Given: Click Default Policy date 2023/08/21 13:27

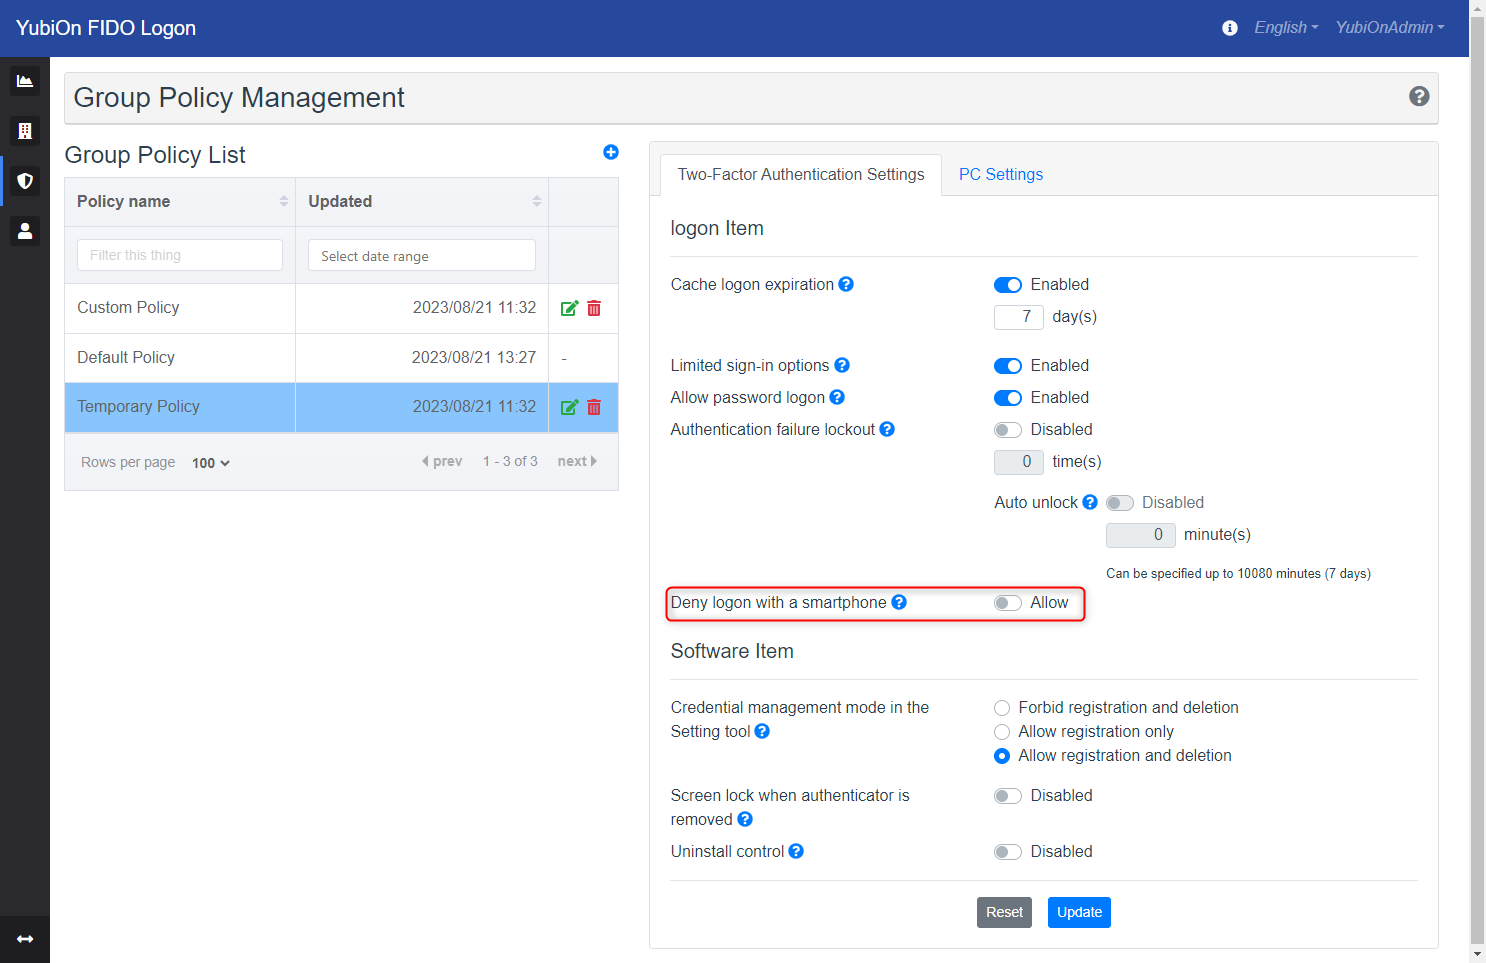Looking at the screenshot, I should [474, 357].
